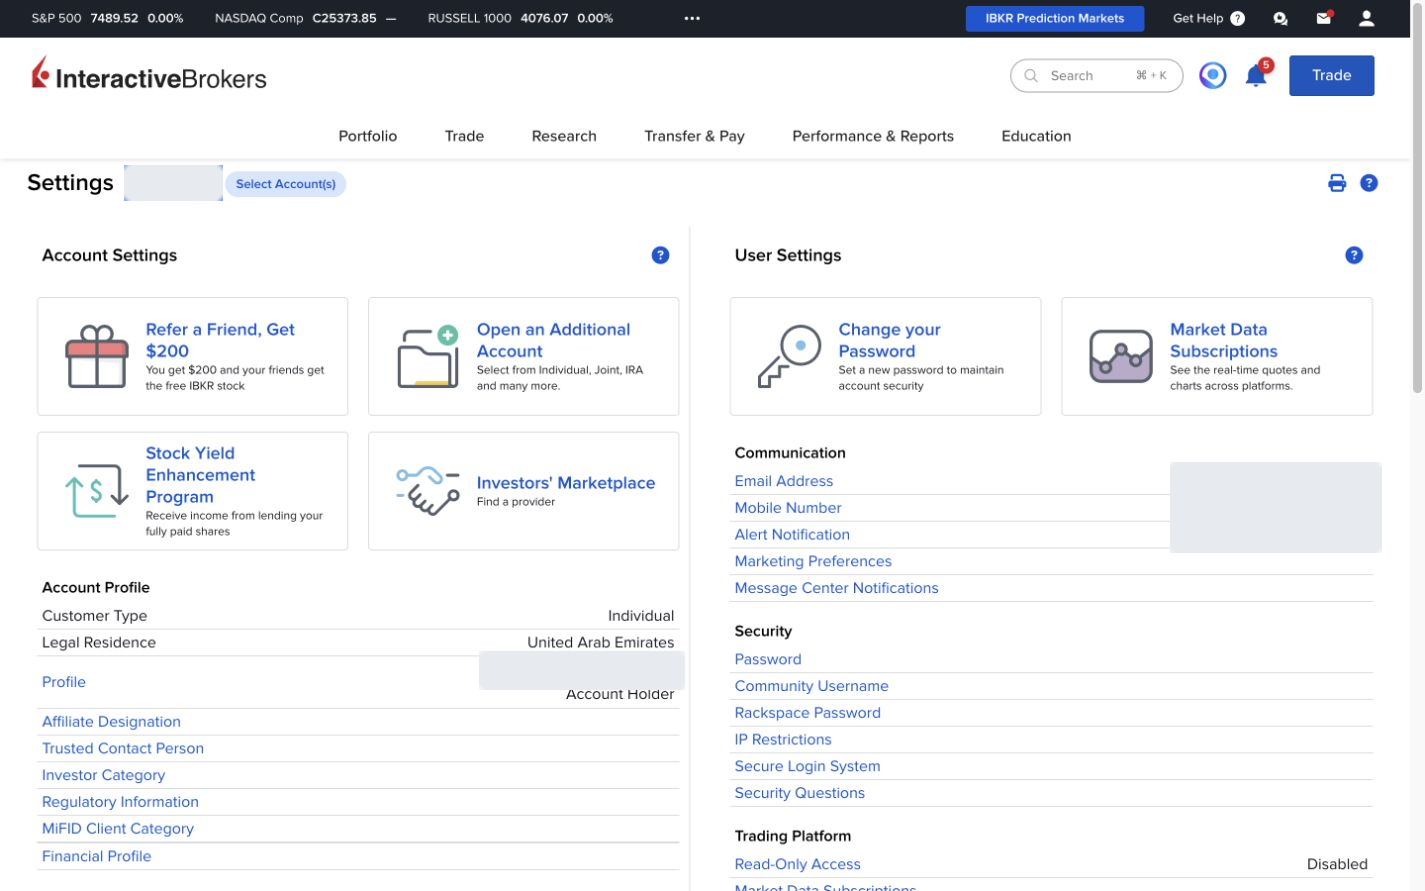The image size is (1425, 891).
Task: Open the Research menu
Action: (564, 136)
